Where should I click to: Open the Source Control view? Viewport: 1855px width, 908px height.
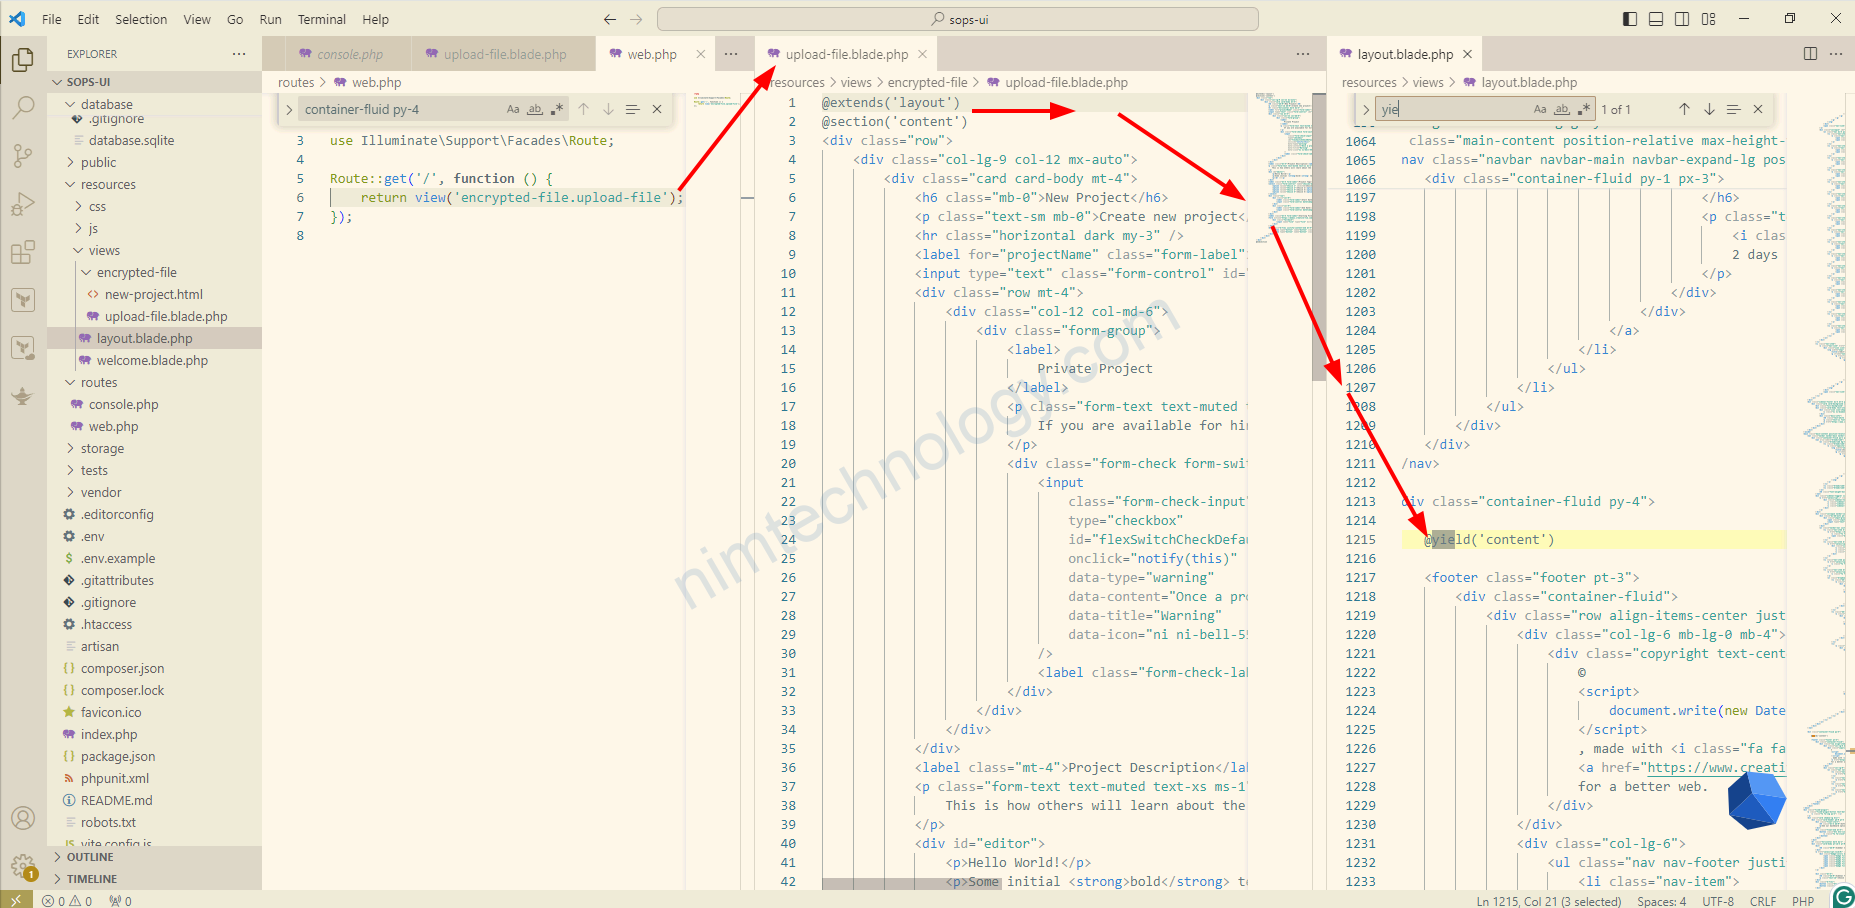tap(22, 155)
